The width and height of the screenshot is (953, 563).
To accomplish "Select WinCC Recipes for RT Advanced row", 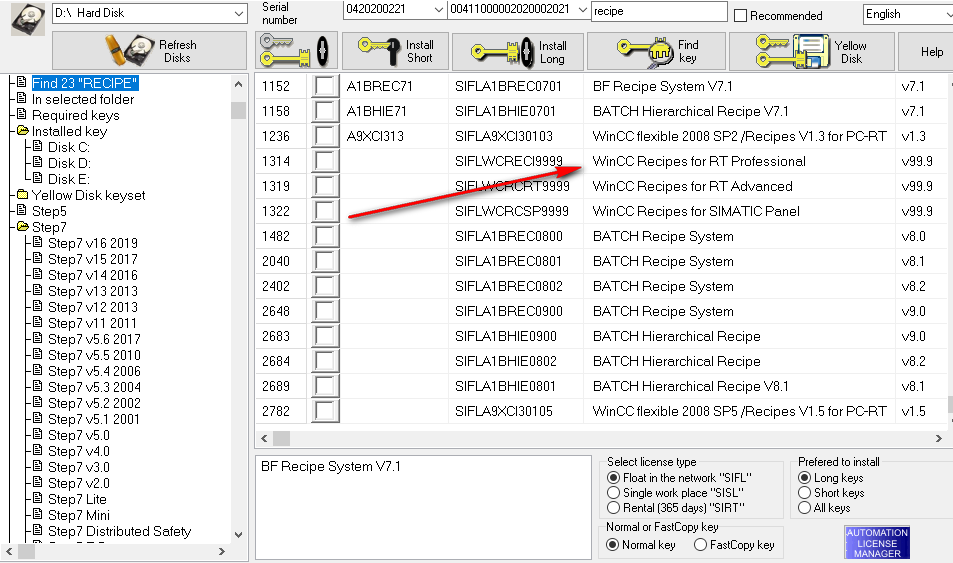I will tap(692, 186).
